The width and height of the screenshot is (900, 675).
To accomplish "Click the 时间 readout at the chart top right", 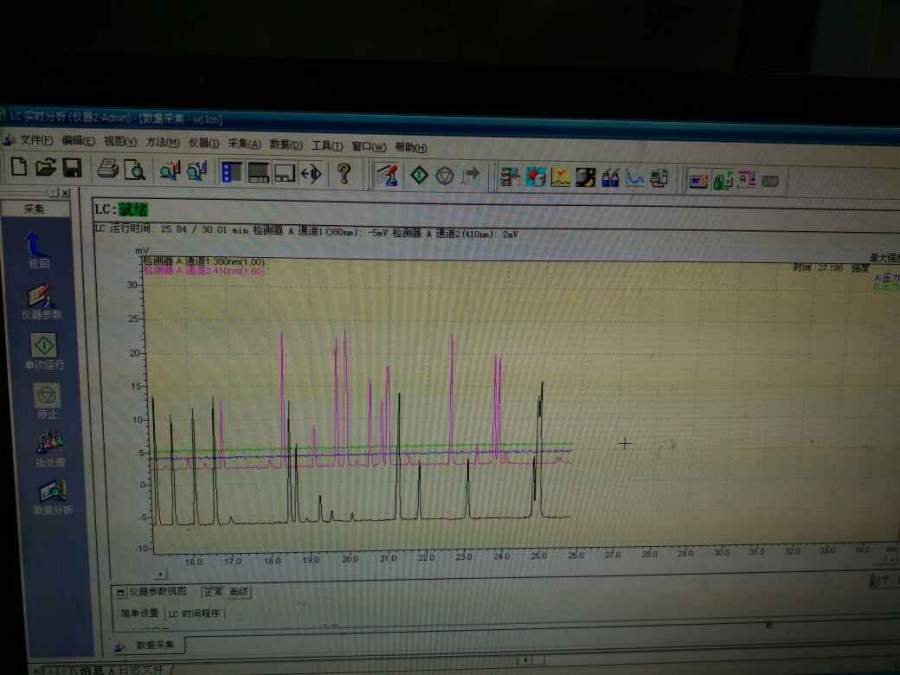I will pos(818,267).
